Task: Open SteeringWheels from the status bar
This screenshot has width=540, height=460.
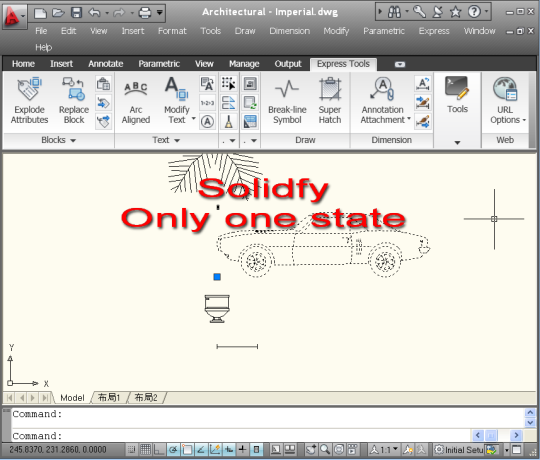Action: click(x=339, y=449)
